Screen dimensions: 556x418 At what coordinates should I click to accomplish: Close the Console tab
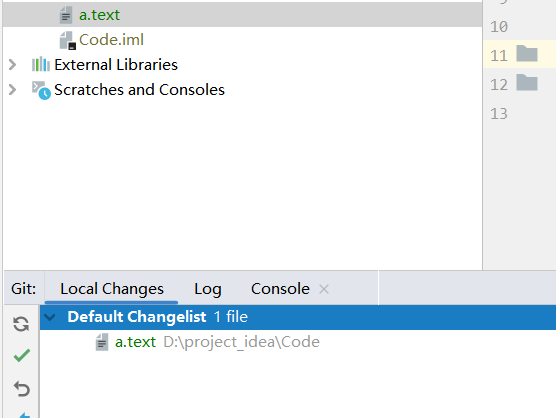tap(324, 289)
